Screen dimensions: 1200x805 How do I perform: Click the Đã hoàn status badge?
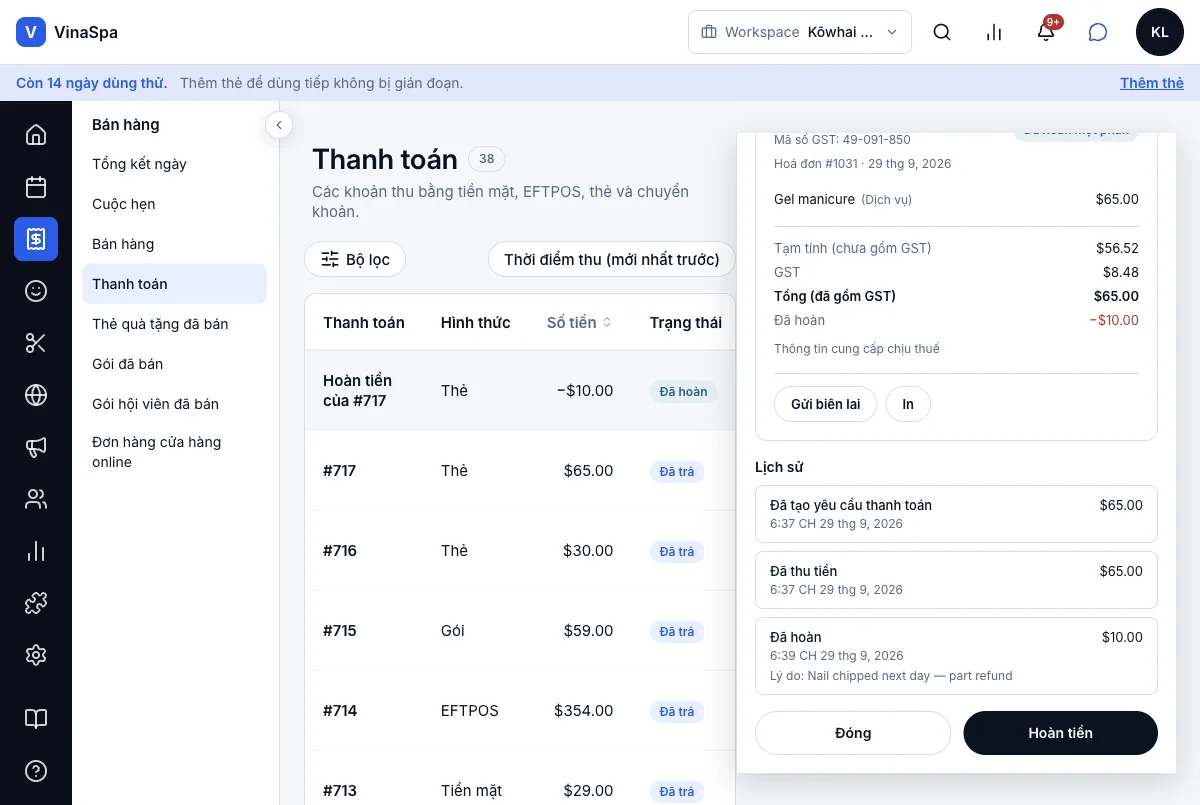click(x=683, y=392)
